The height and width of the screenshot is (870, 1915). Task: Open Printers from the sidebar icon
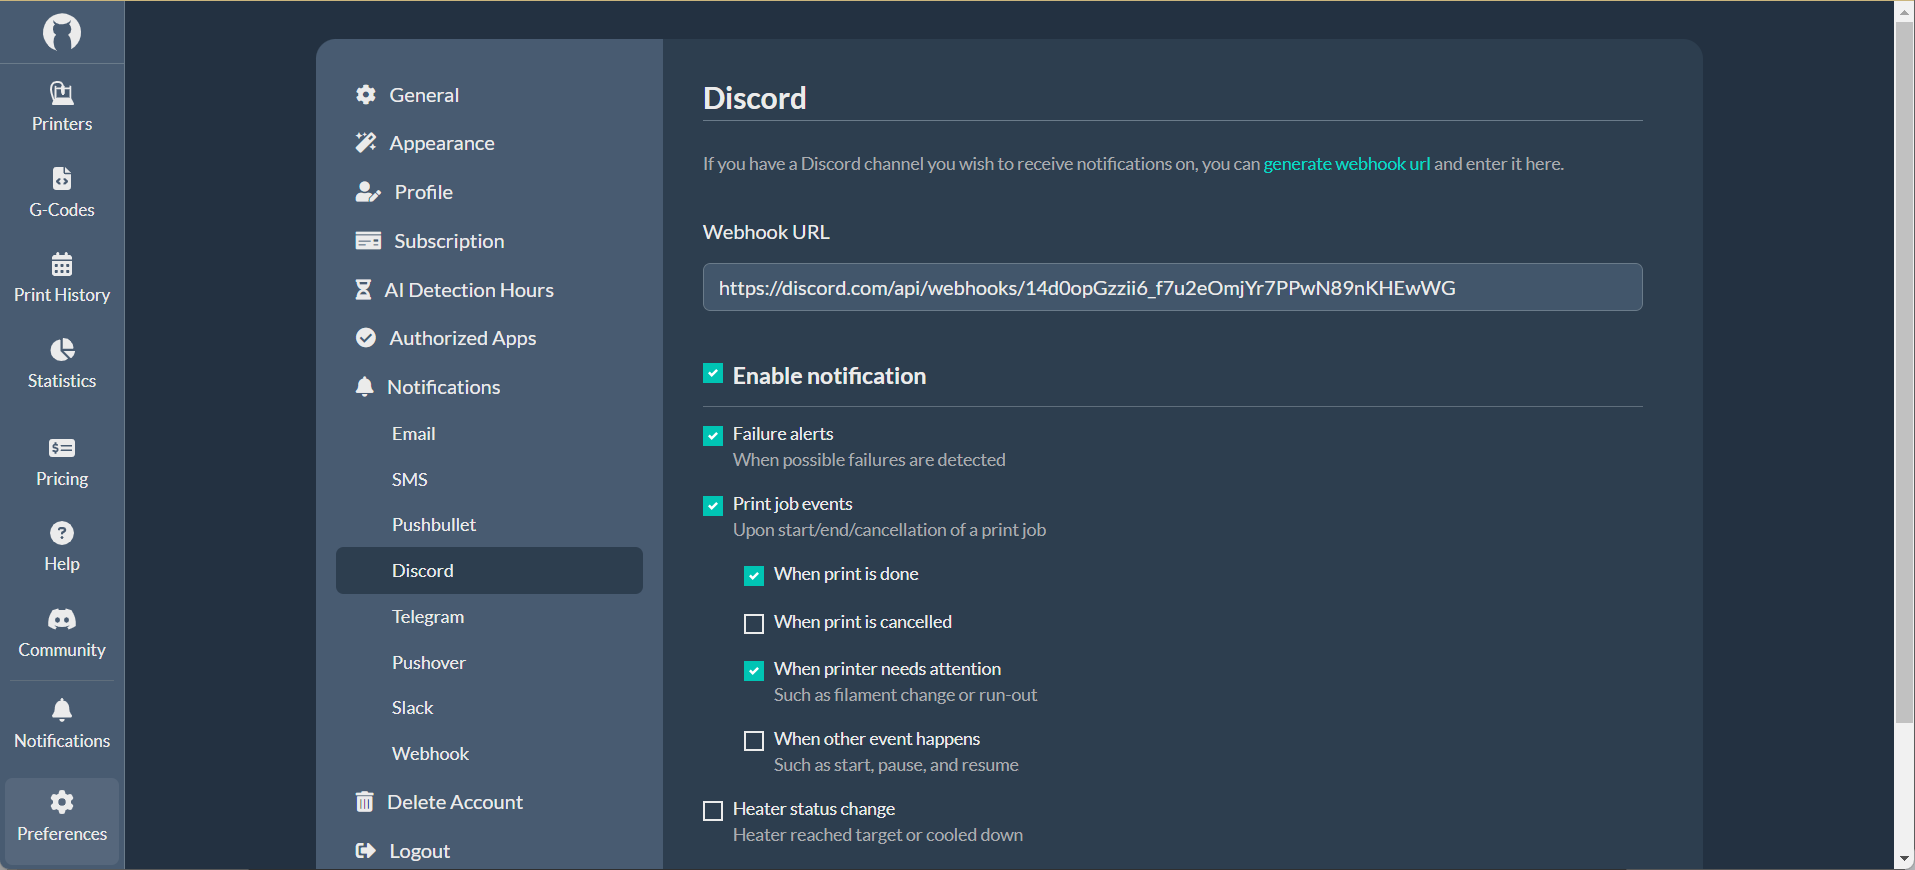[62, 93]
